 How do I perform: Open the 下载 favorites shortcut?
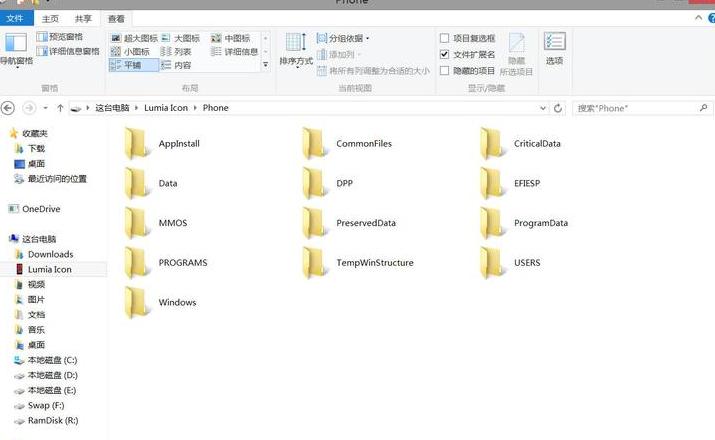(30, 148)
